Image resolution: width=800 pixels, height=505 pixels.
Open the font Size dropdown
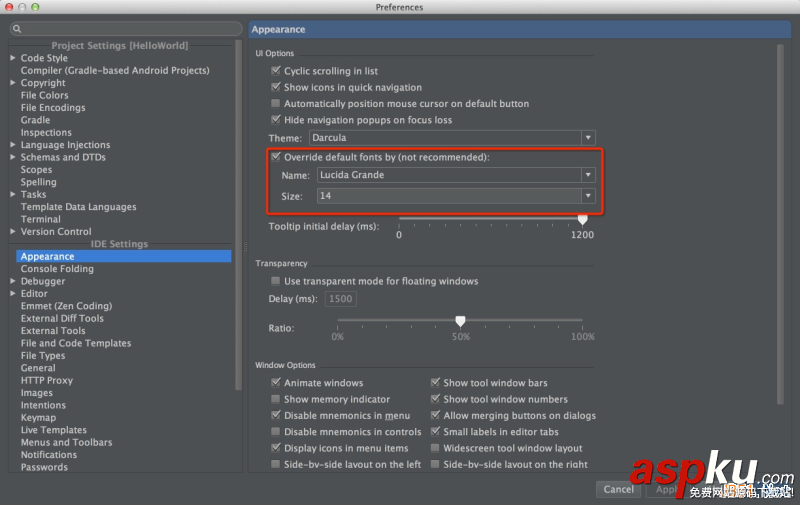pos(456,196)
